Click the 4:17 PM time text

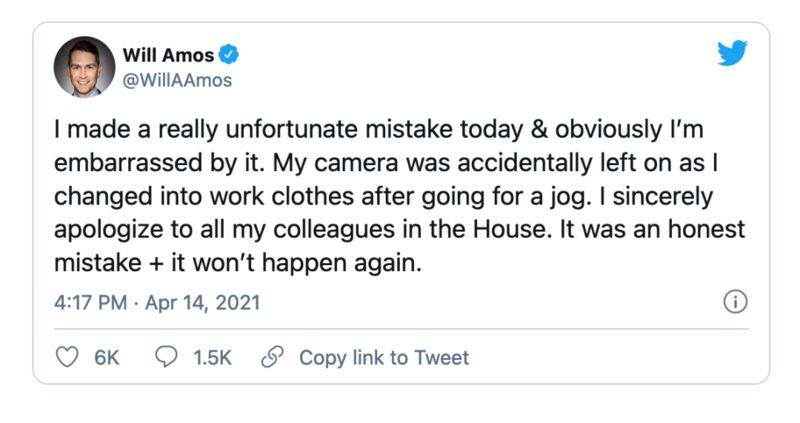(90, 303)
